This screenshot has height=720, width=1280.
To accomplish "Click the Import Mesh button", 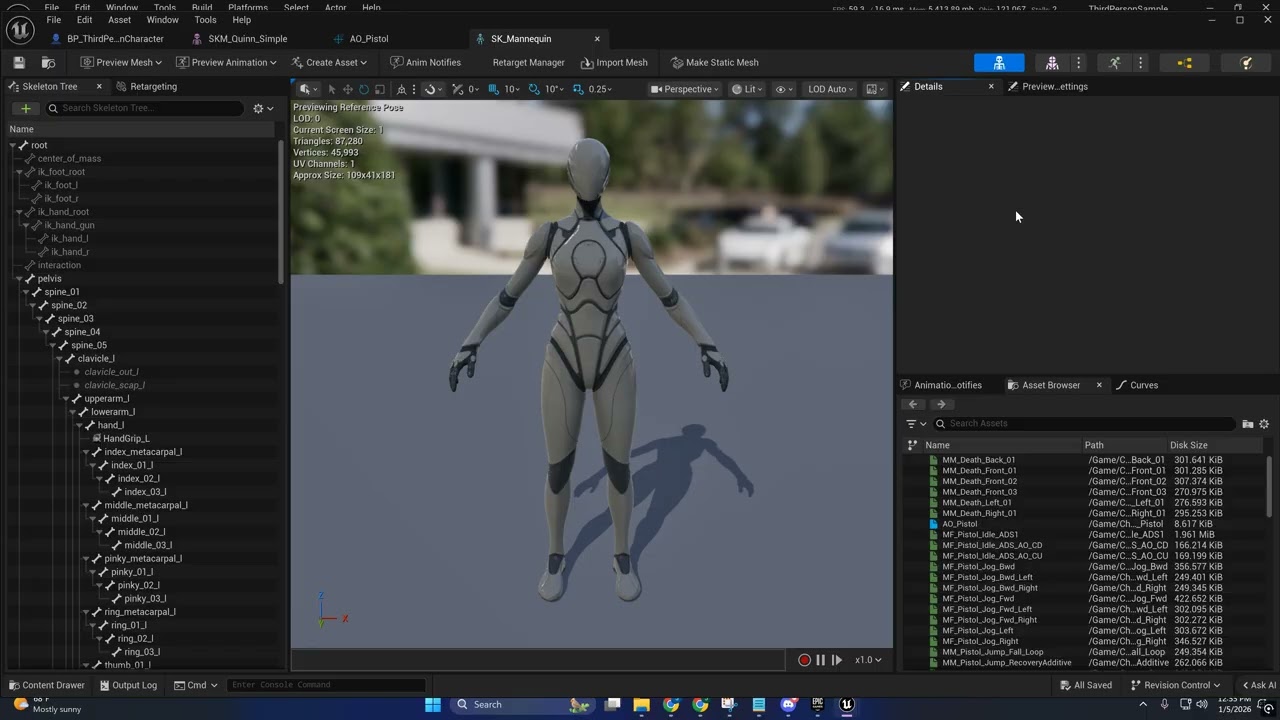I will (x=614, y=63).
